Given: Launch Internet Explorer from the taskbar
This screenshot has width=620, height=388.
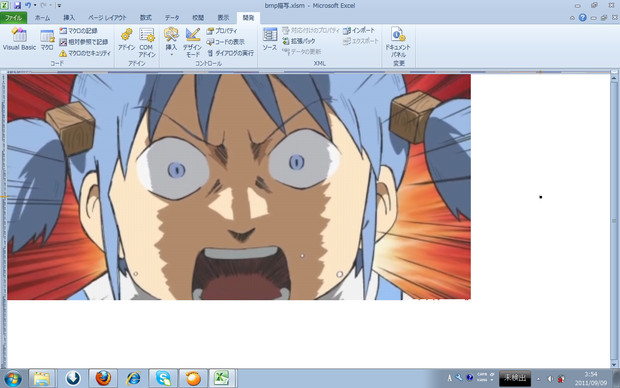Looking at the screenshot, I should pos(133,379).
